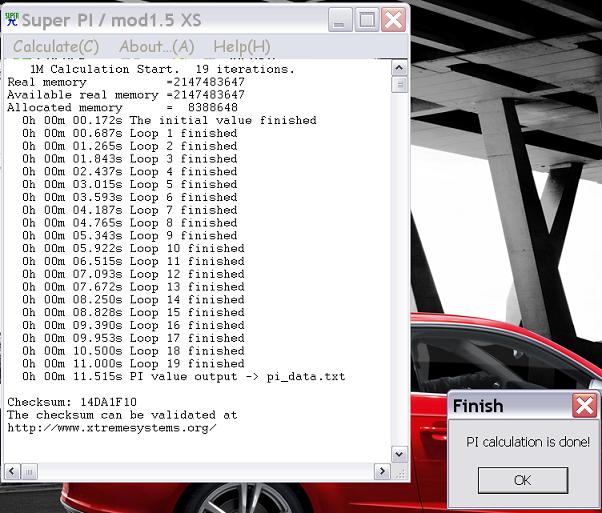Image resolution: width=602 pixels, height=513 pixels.
Task: Click the 'Loop 17 finished' line
Action: [x=133, y=338]
